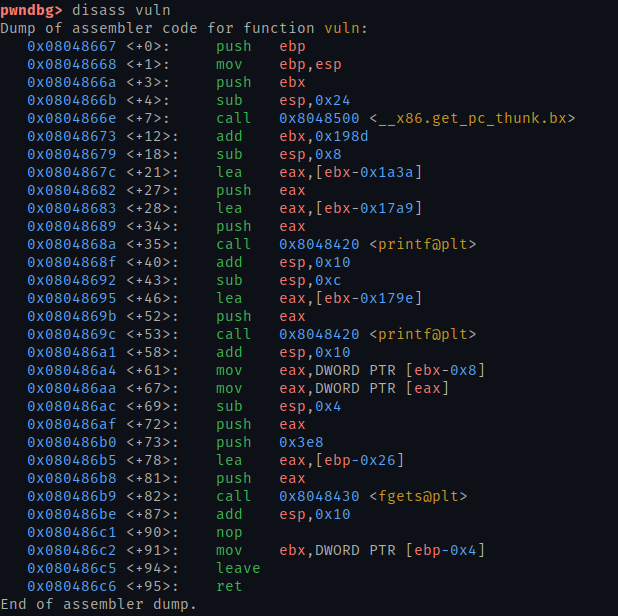
Task: Click operand 'ebx,DWORD PTR [ebp-0x4]'
Action: (x=382, y=551)
